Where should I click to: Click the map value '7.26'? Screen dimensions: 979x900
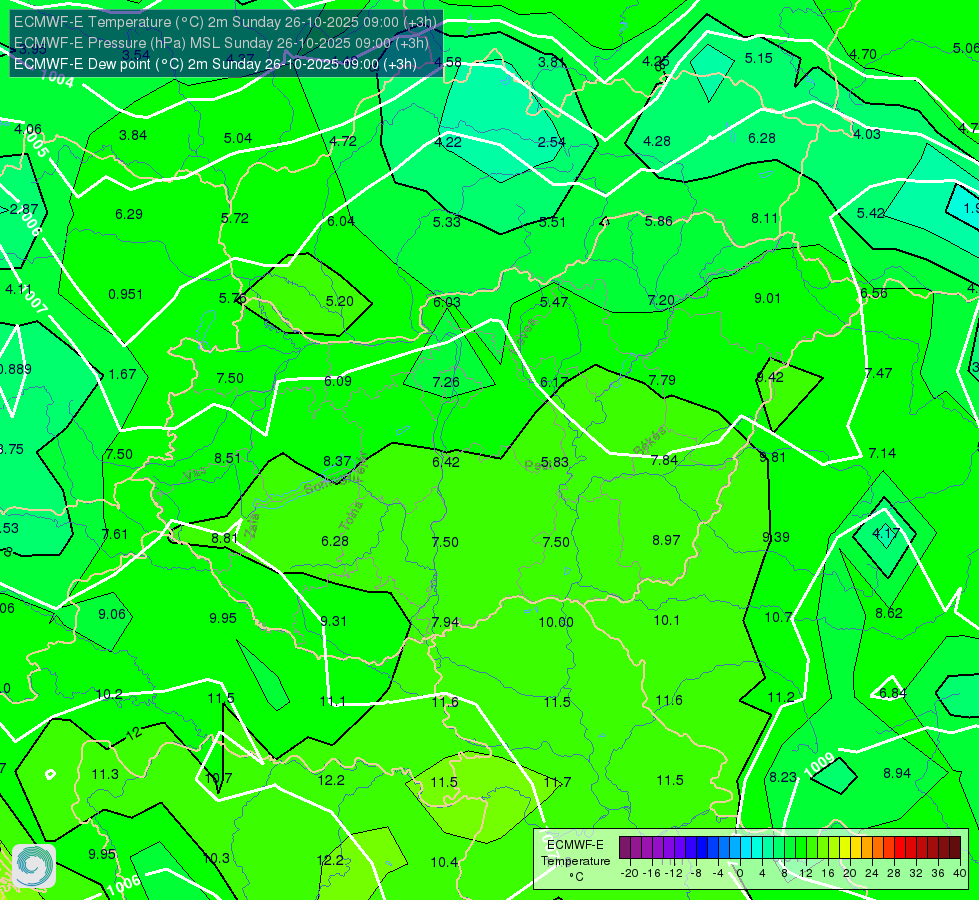pyautogui.click(x=446, y=382)
